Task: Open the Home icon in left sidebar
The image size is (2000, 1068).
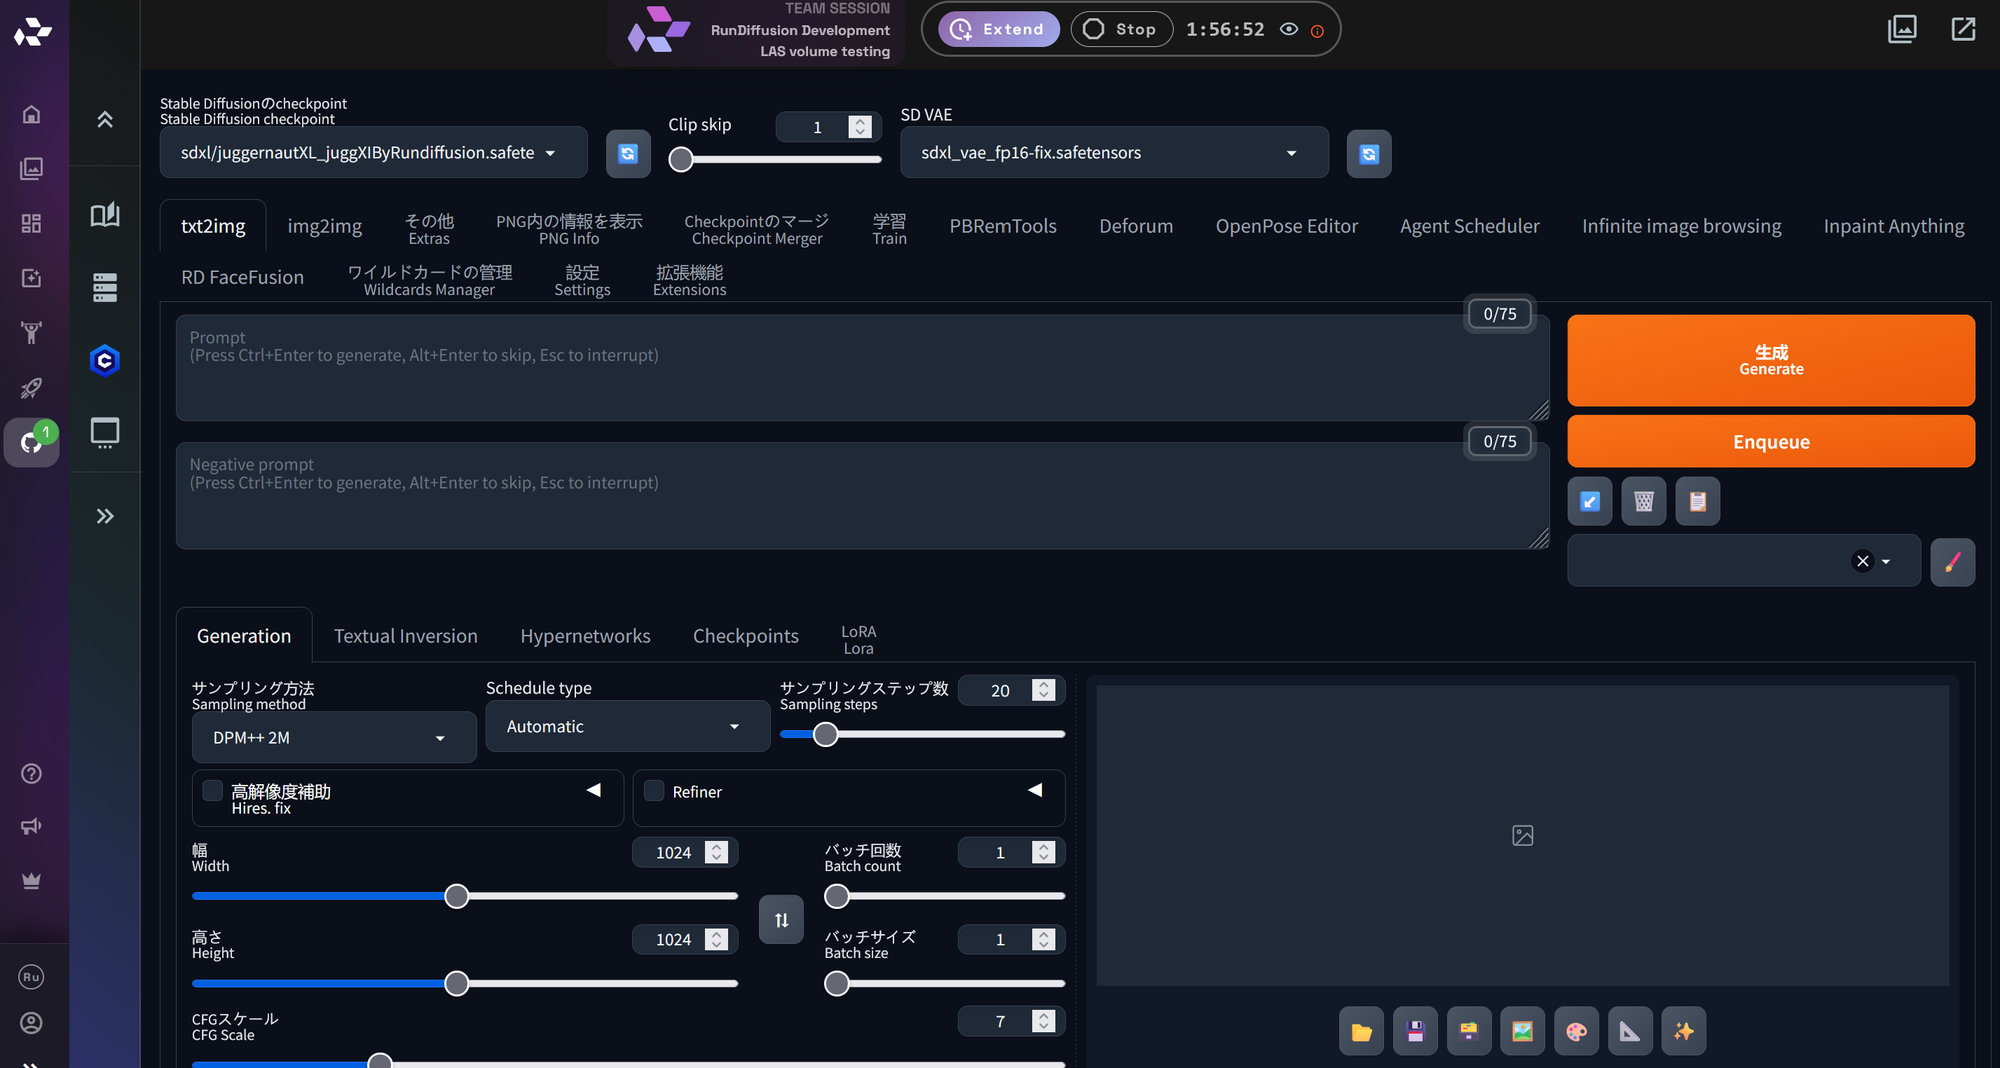Action: (x=31, y=114)
